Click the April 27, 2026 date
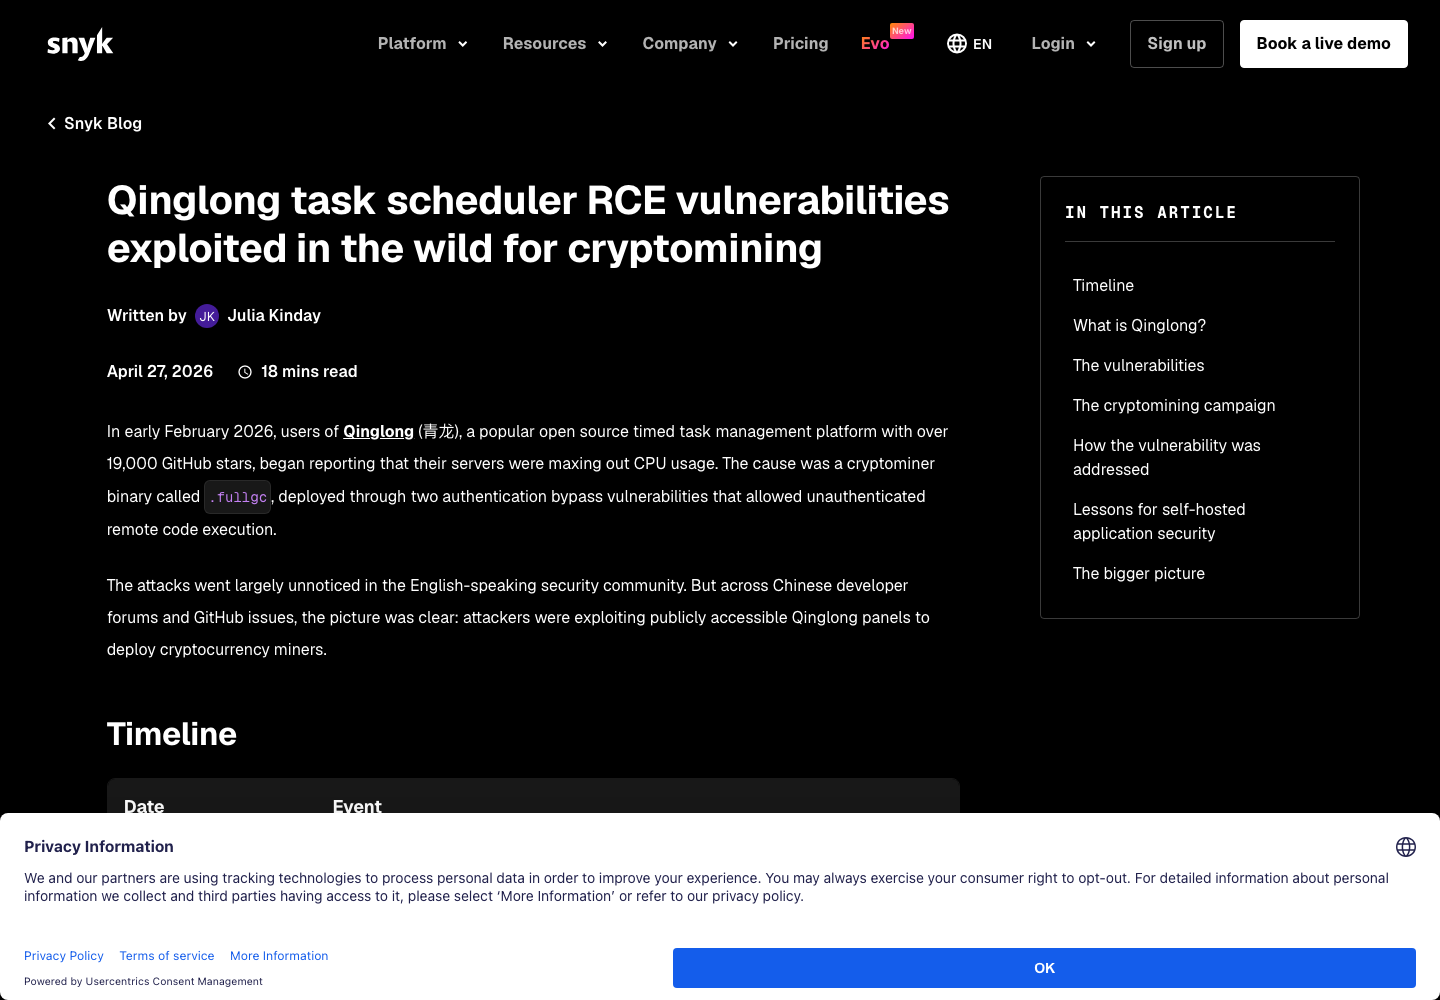1440x1000 pixels. tap(160, 371)
